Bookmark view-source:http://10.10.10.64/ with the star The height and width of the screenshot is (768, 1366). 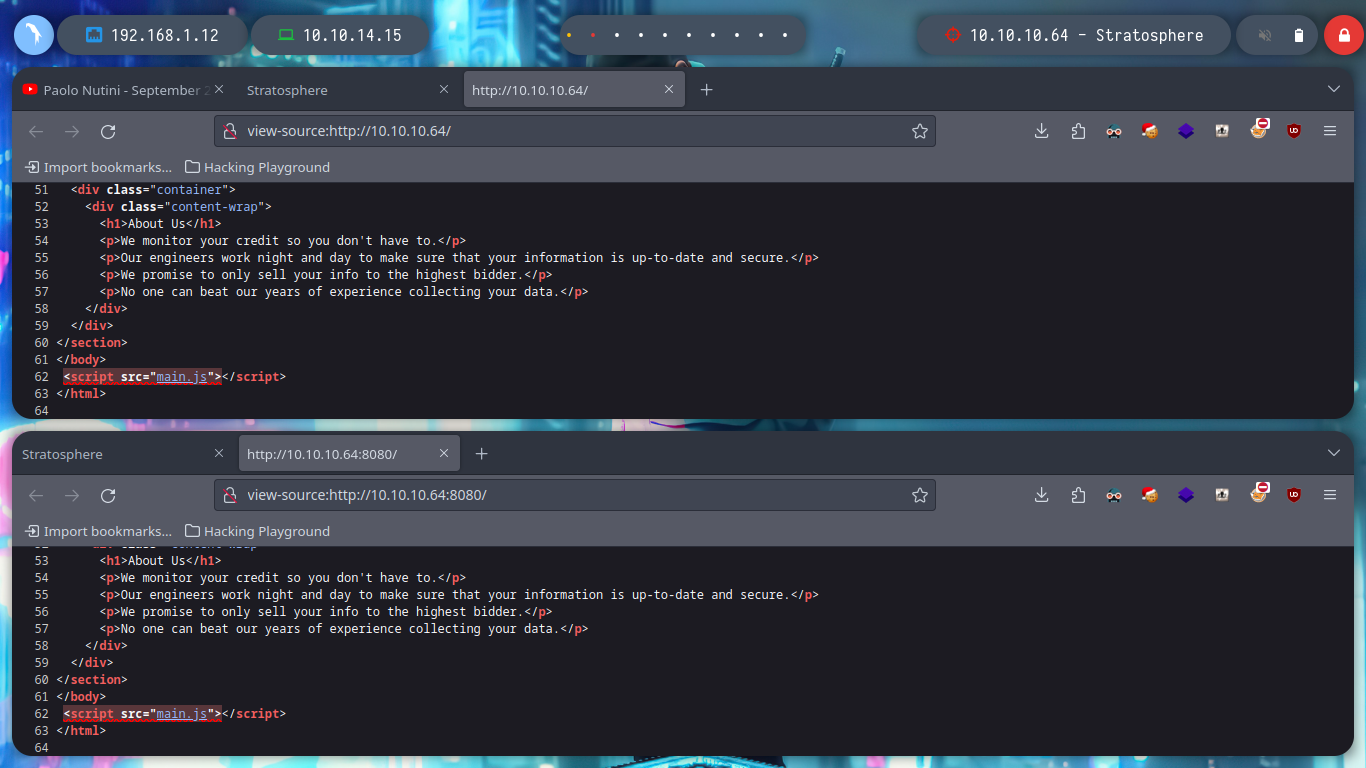click(x=919, y=131)
